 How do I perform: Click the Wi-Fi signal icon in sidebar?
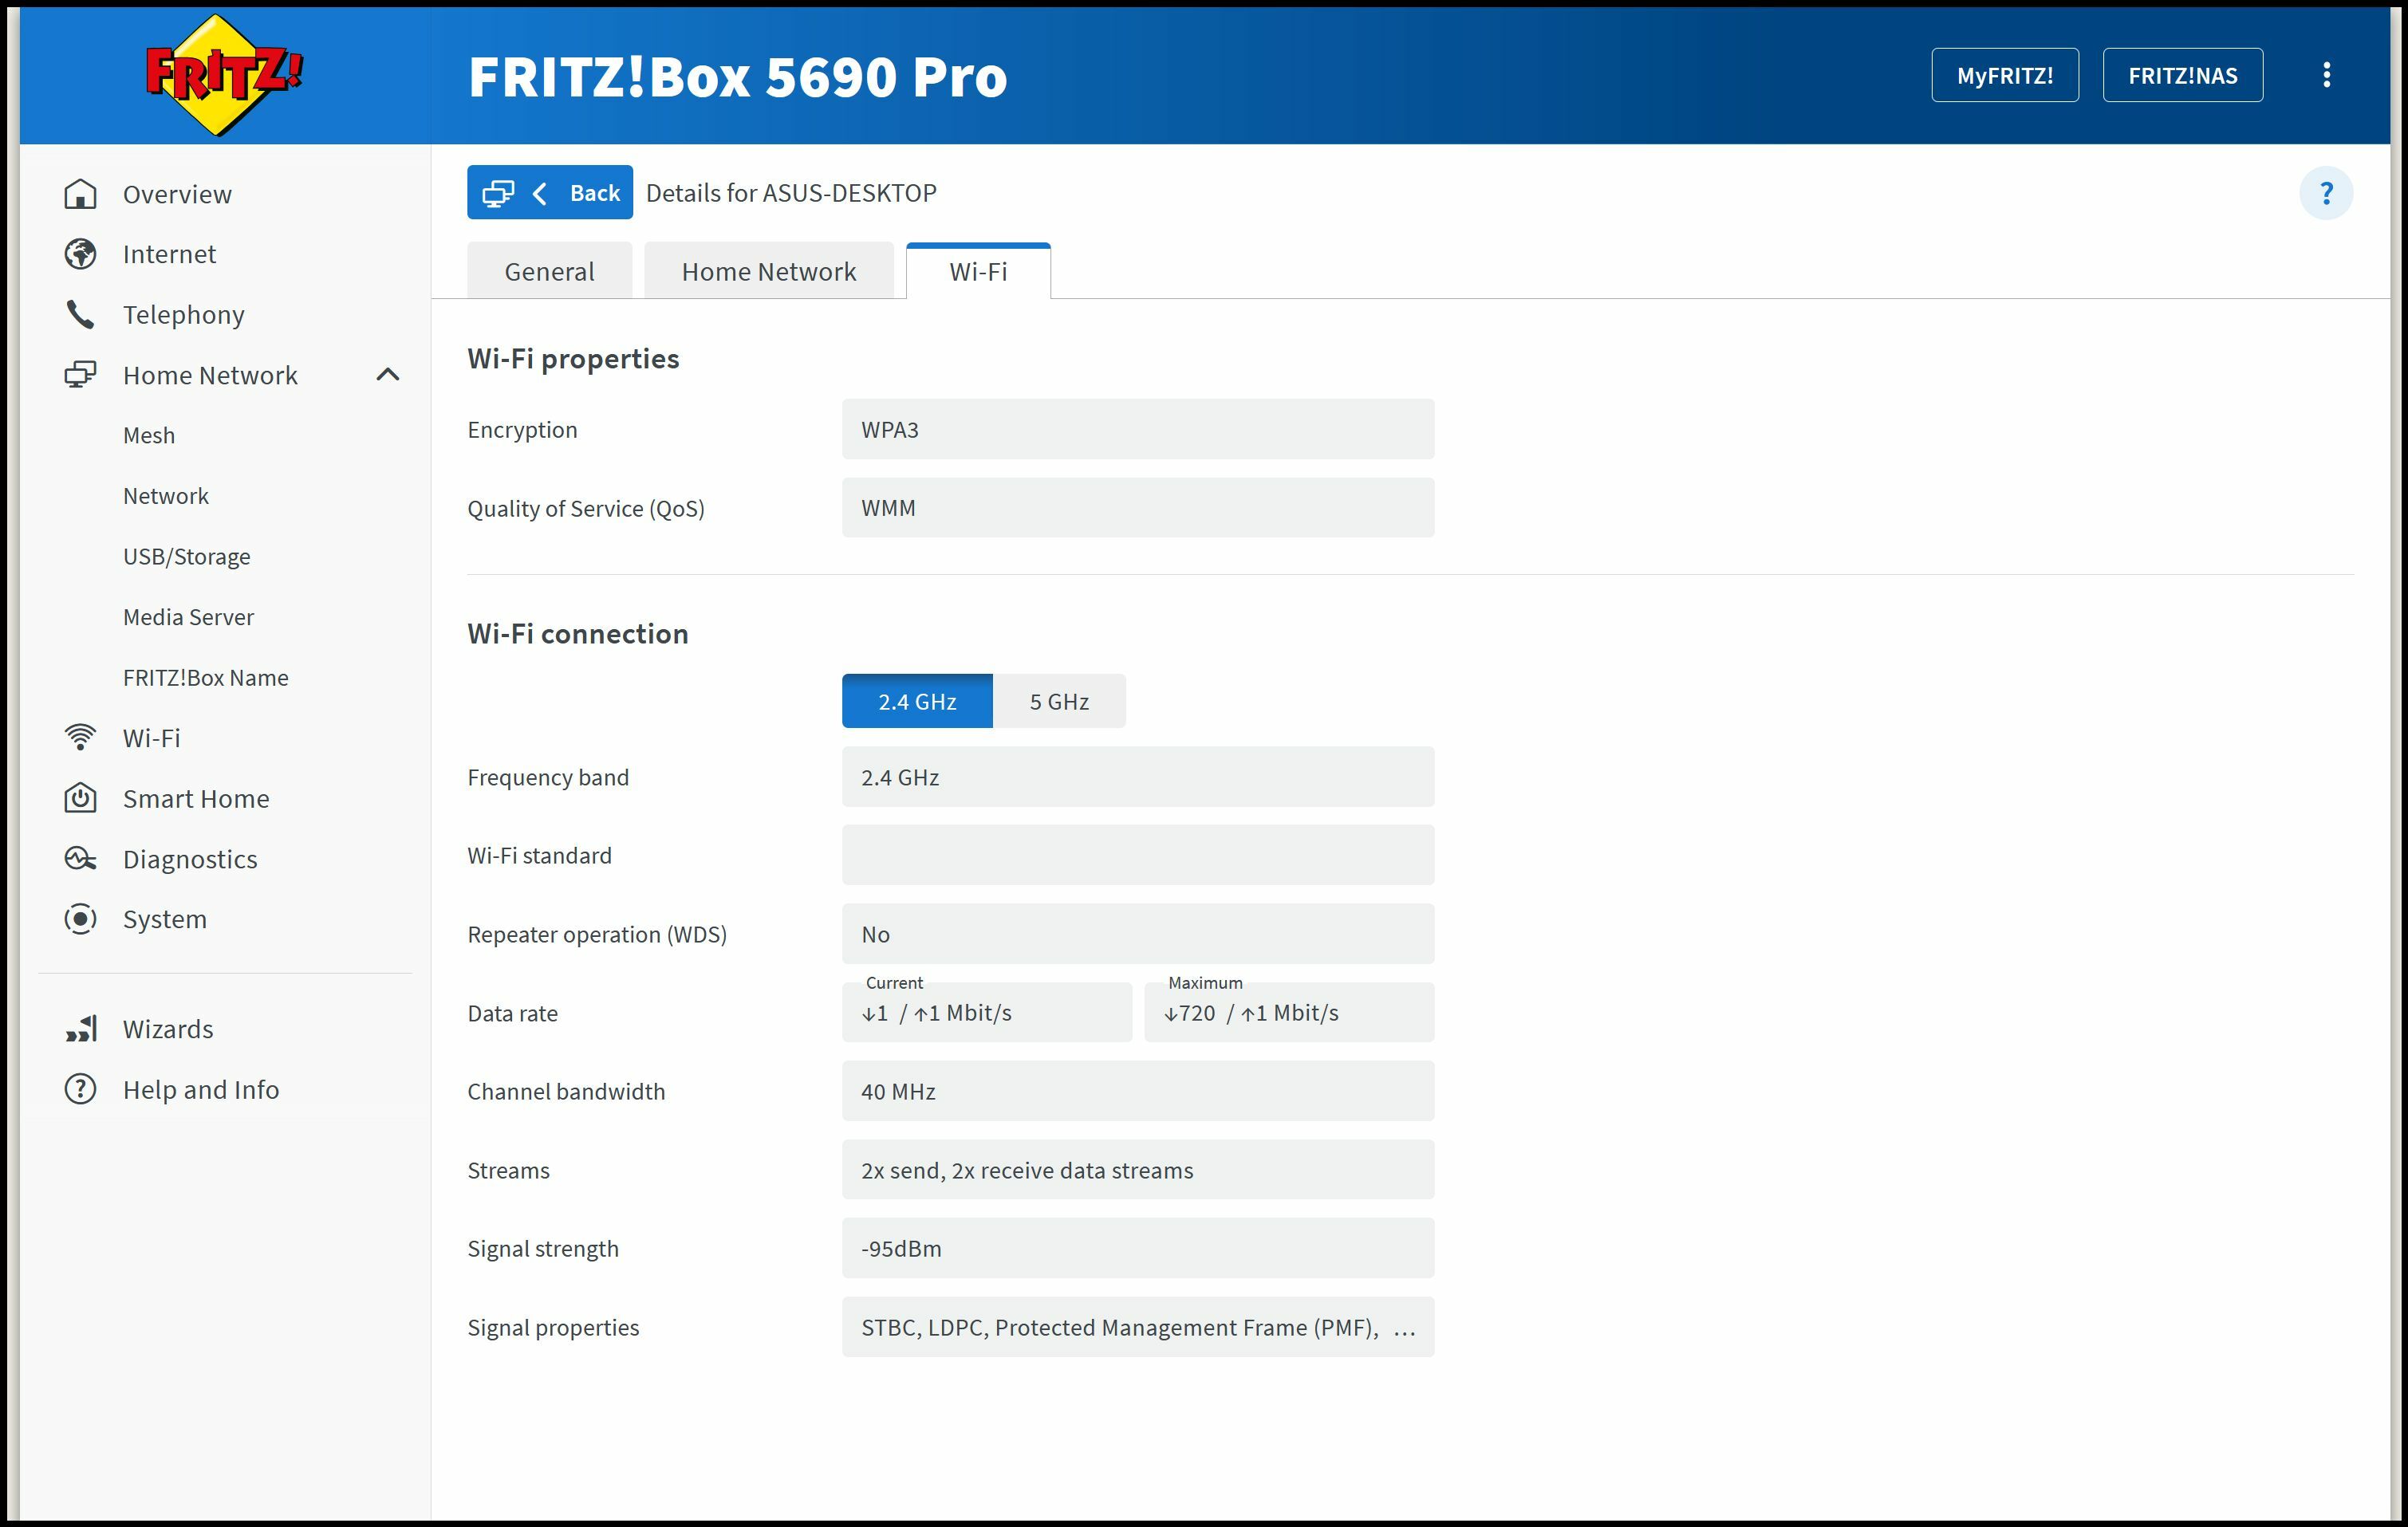(80, 738)
